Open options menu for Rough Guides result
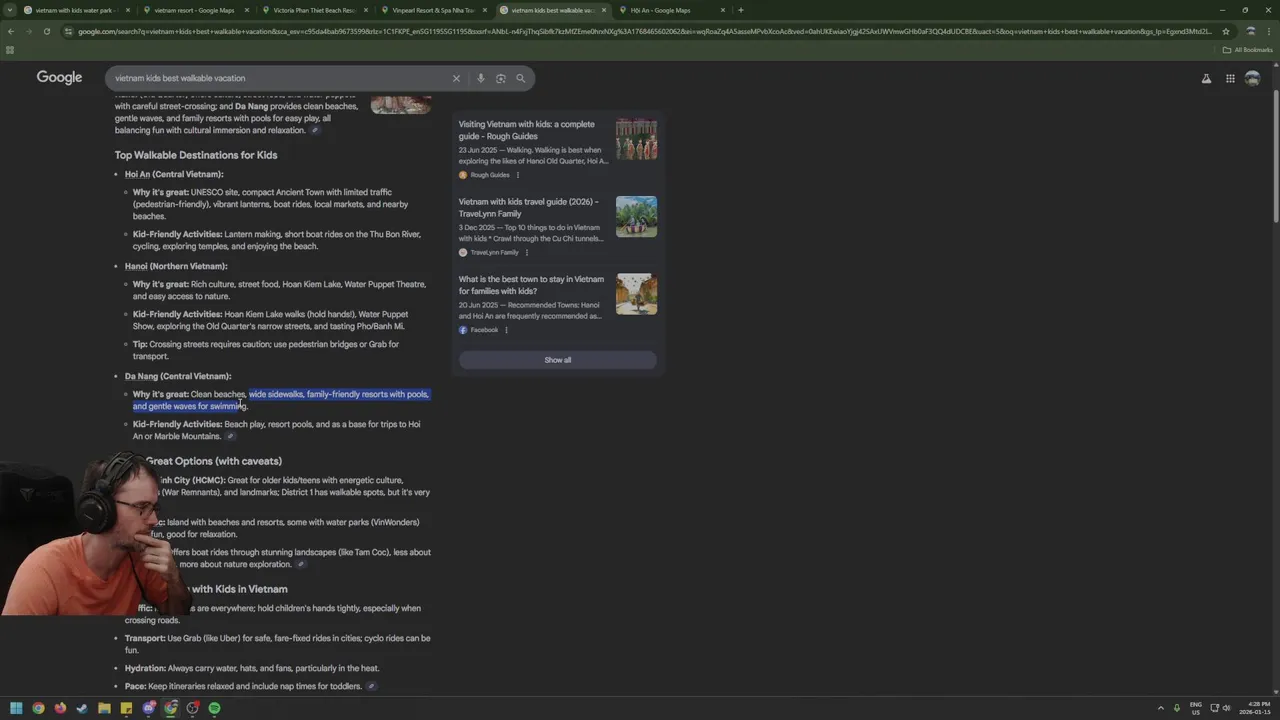Image resolution: width=1280 pixels, height=720 pixels. point(517,175)
